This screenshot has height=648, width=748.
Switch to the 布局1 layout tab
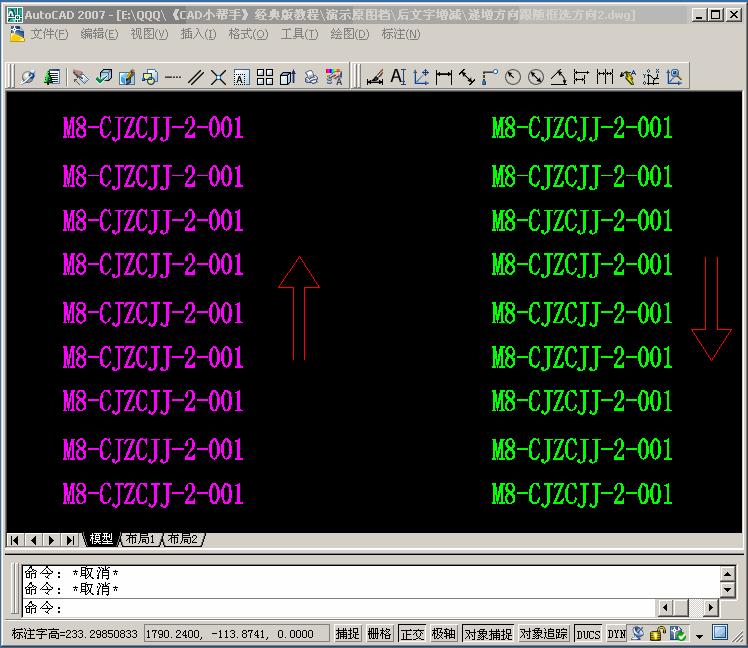tap(140, 539)
